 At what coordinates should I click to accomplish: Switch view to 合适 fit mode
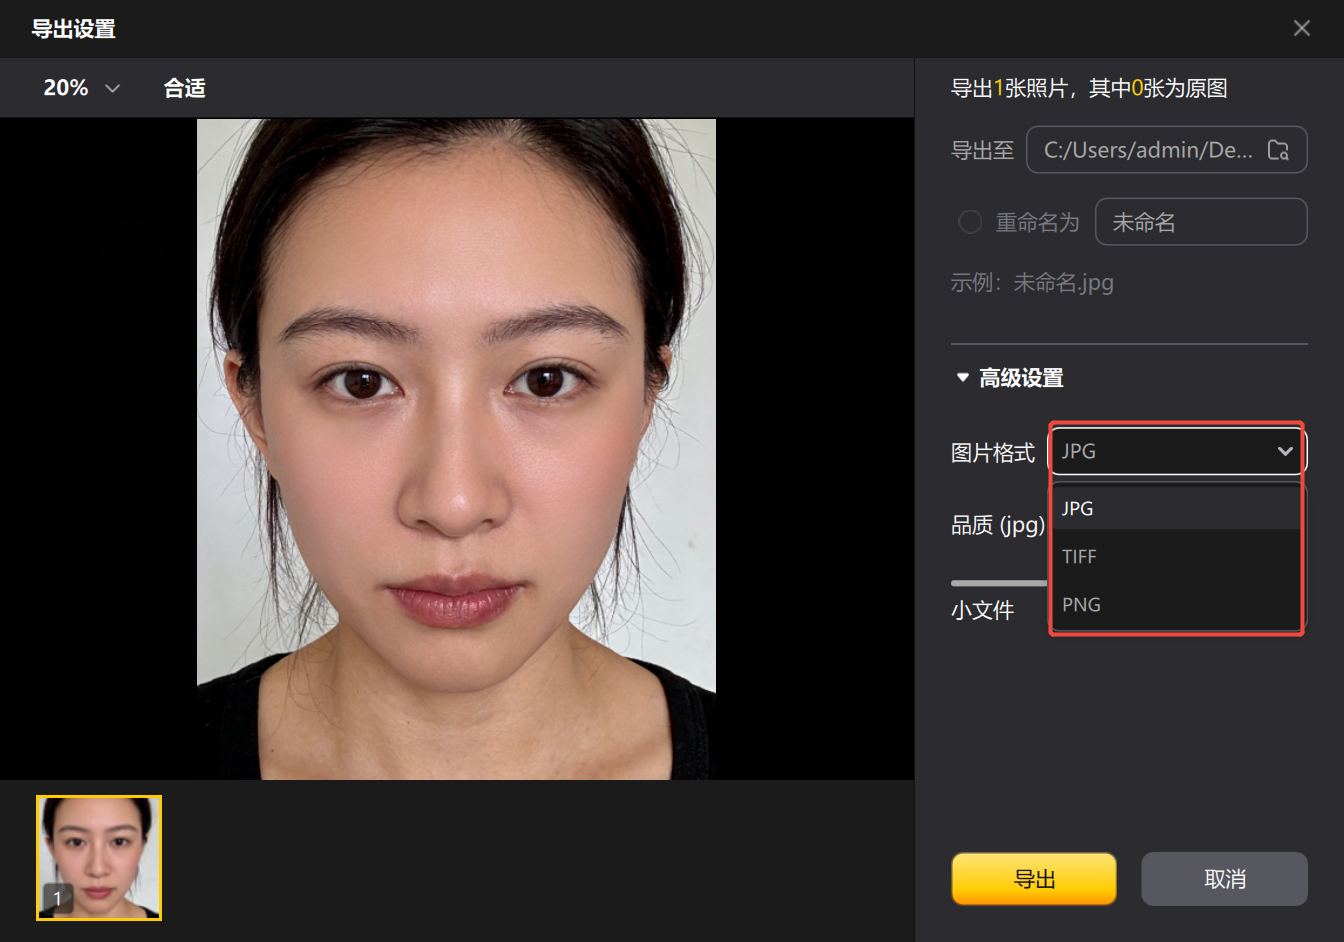click(x=184, y=88)
